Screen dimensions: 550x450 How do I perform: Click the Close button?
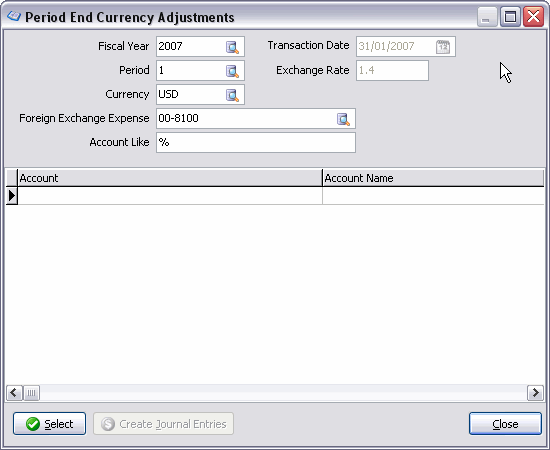(x=505, y=424)
